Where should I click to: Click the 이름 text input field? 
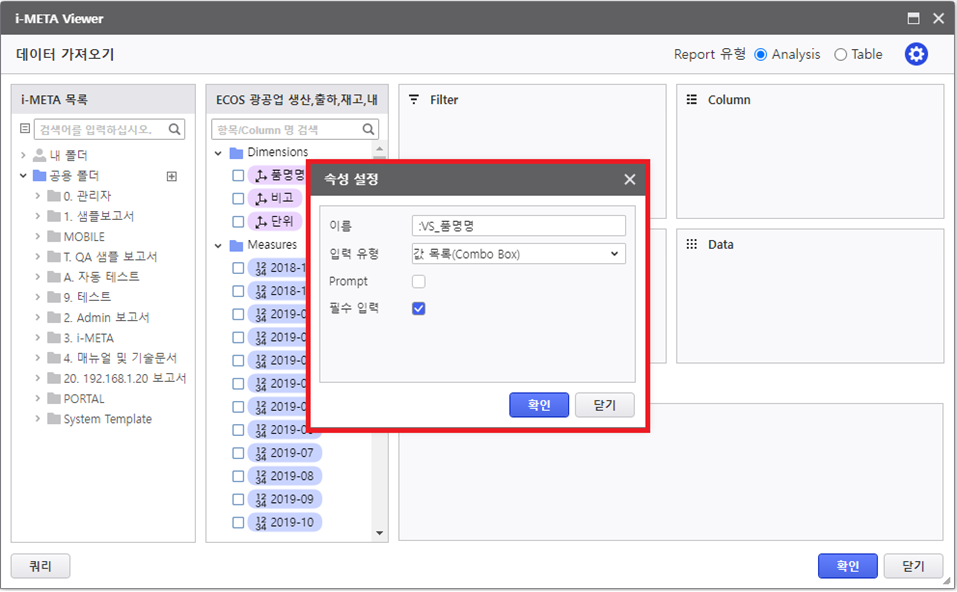[518, 226]
